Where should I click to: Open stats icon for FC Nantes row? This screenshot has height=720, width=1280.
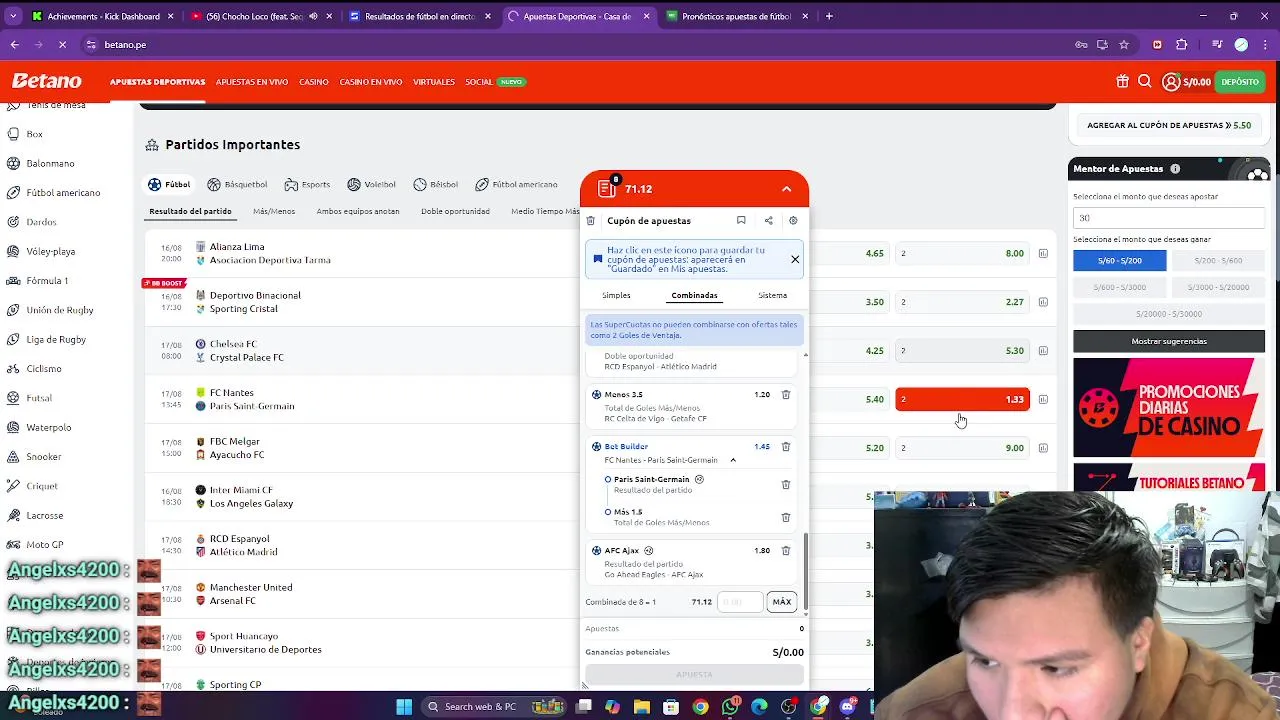pos(1043,400)
